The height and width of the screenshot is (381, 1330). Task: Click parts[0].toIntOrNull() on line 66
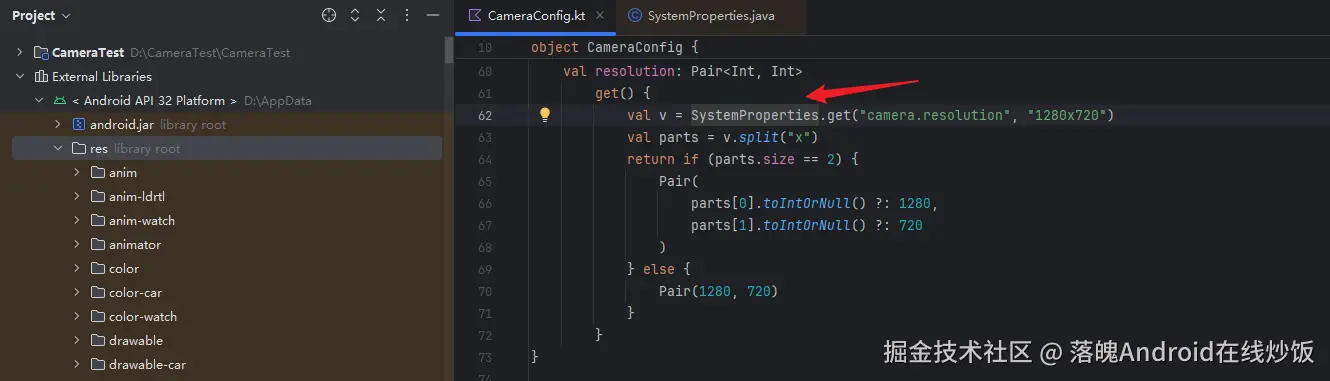point(790,203)
